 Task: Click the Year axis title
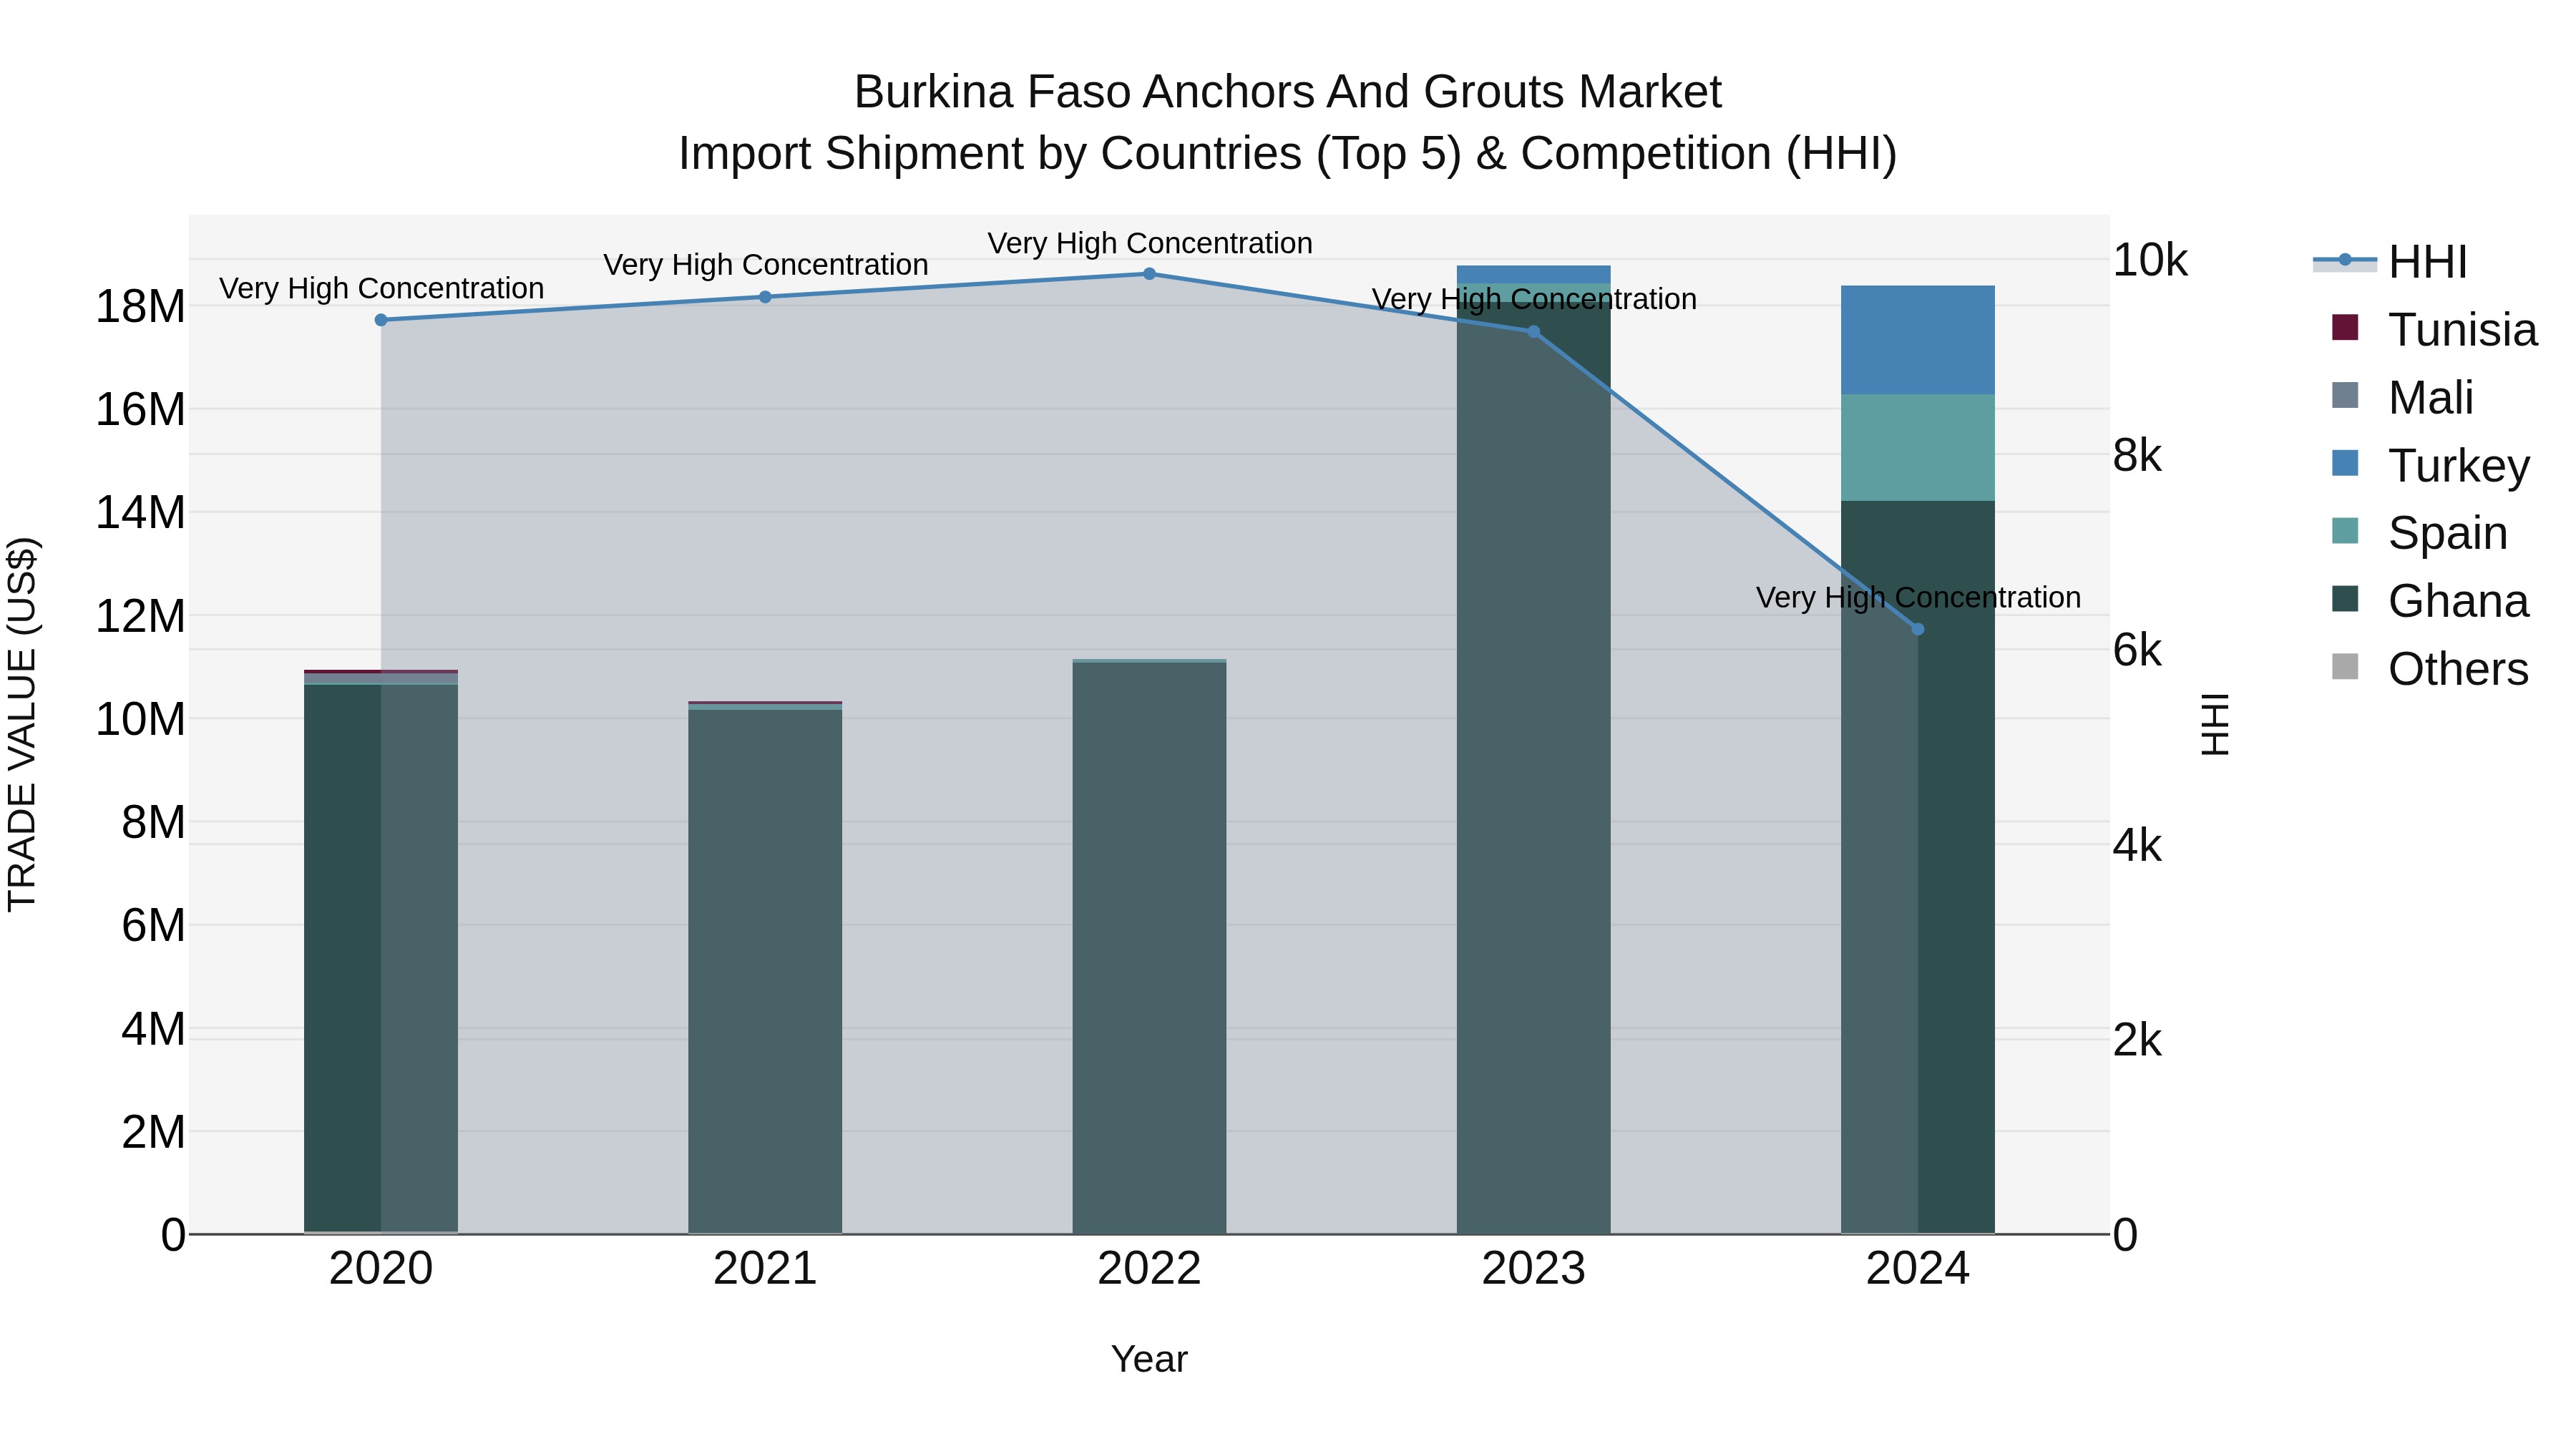(x=1149, y=1359)
